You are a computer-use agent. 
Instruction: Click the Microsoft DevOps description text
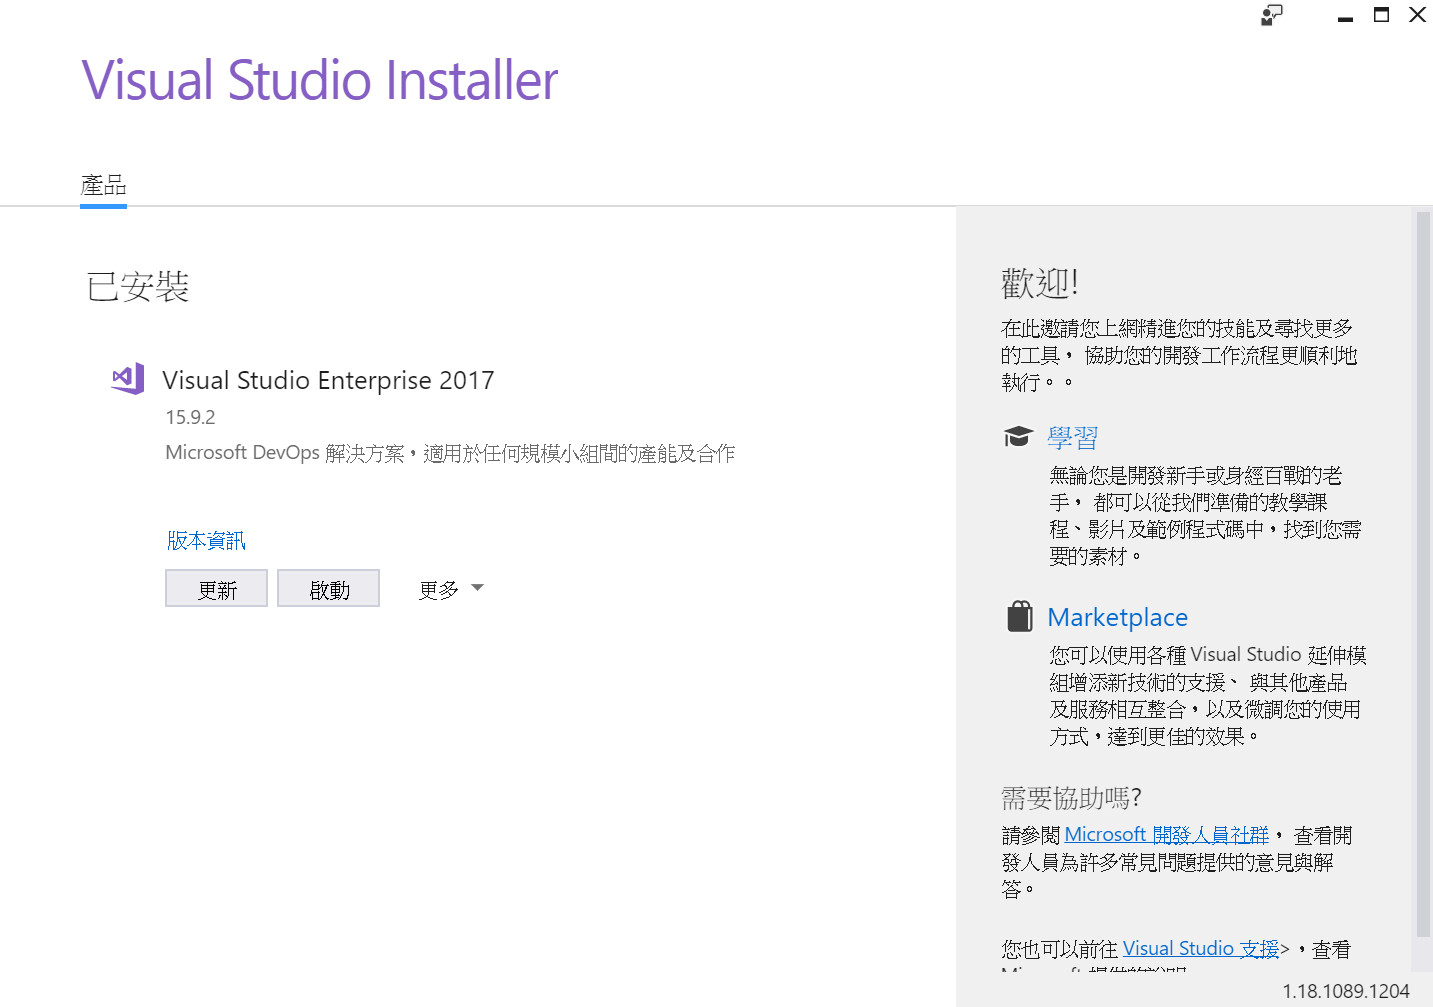click(x=449, y=452)
